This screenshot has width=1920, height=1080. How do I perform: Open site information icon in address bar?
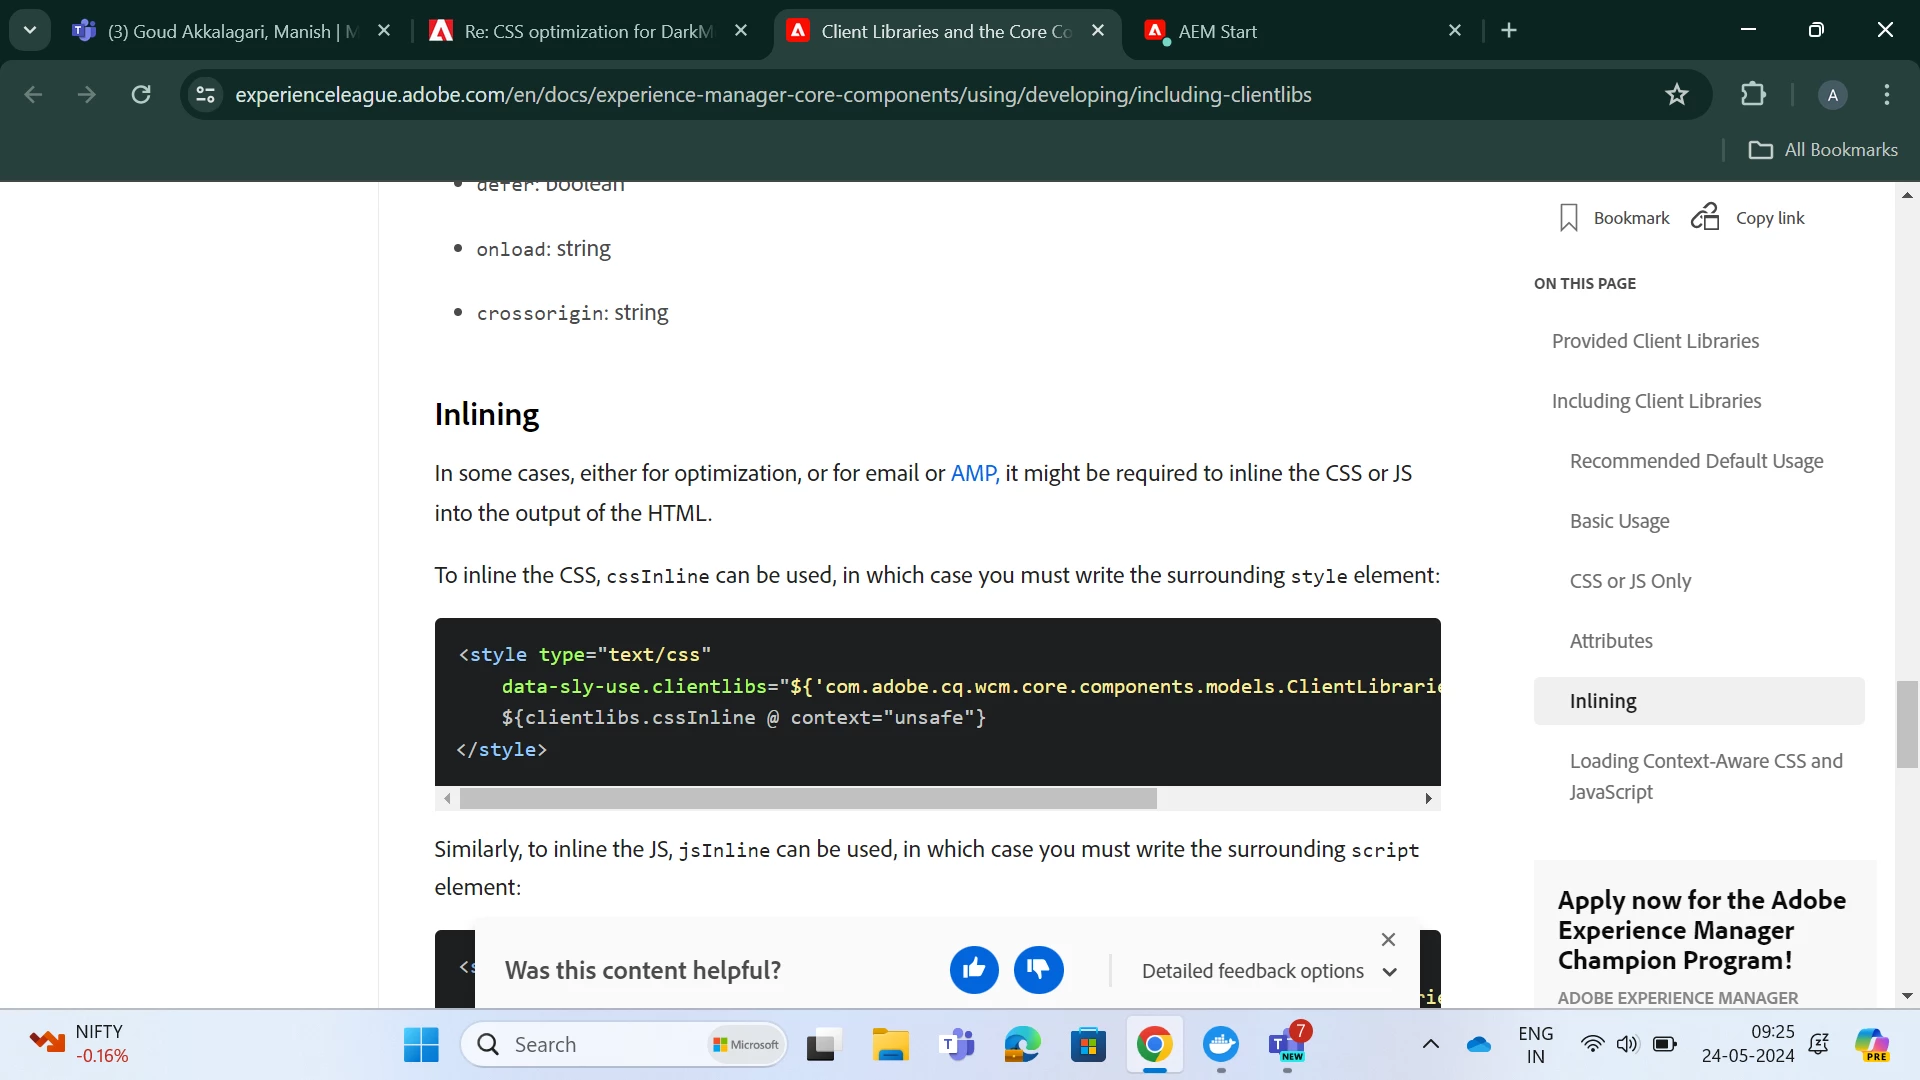coord(206,95)
